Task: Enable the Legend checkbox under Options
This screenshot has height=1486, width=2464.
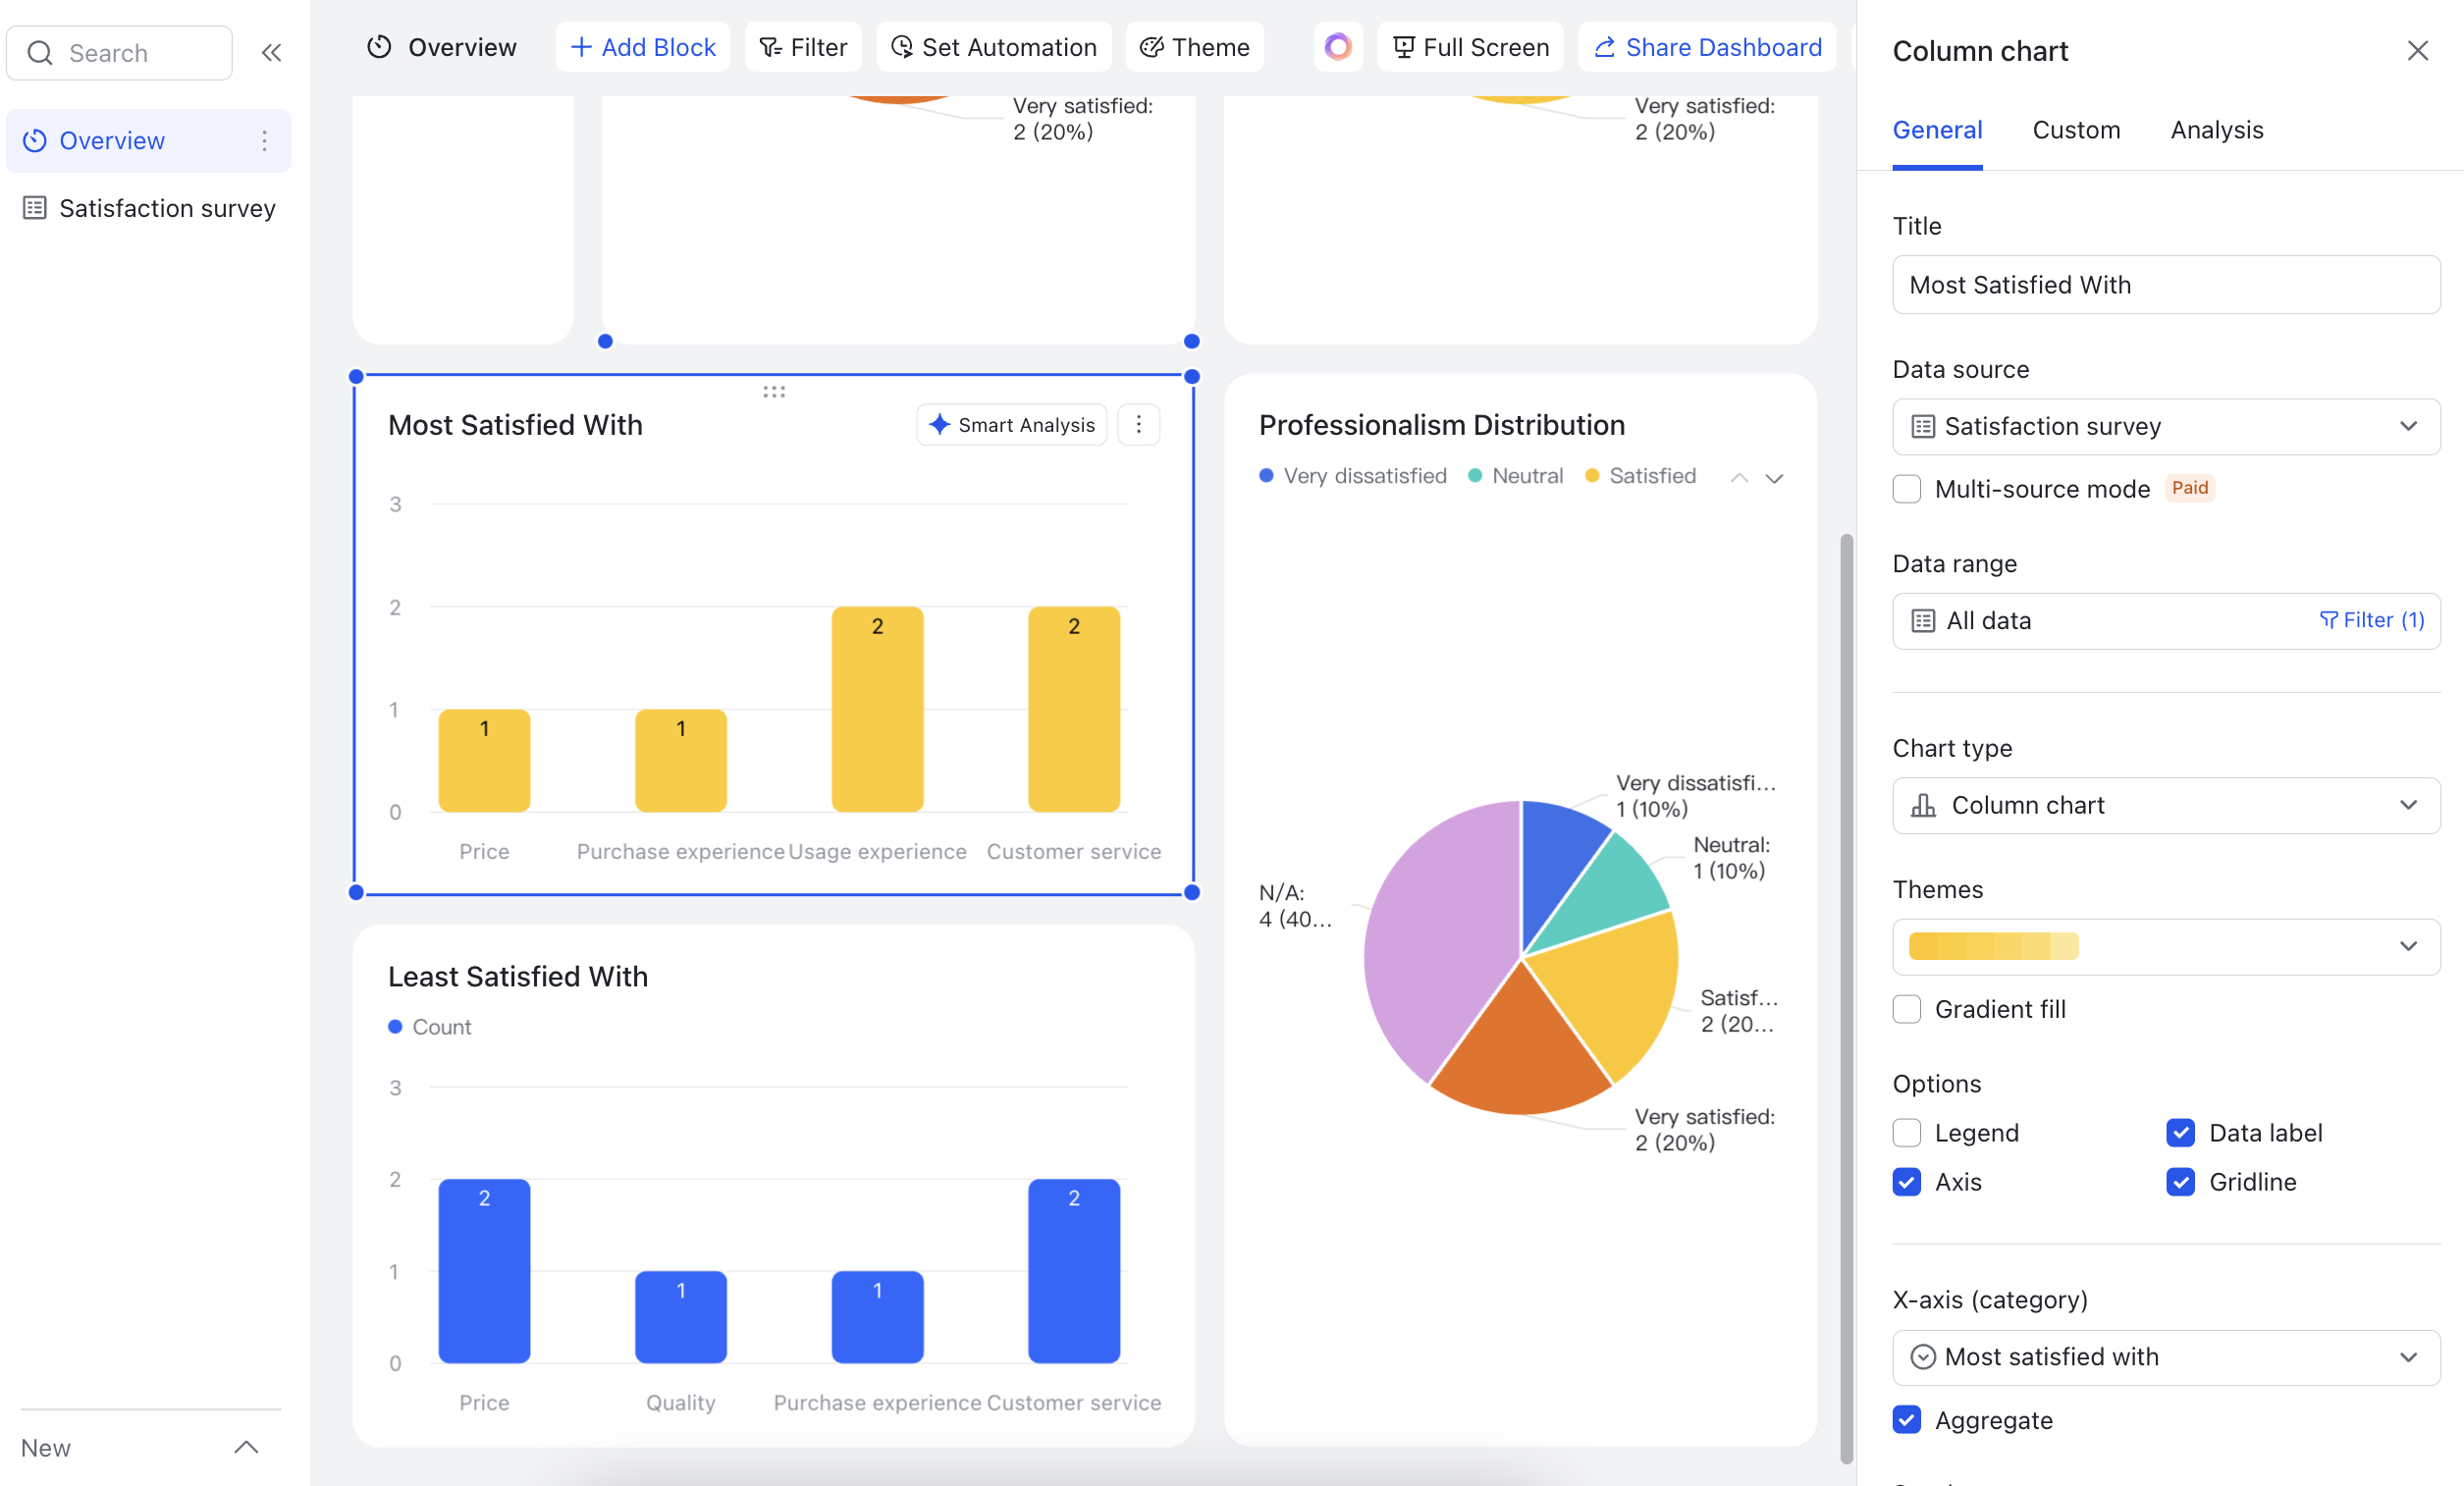Action: click(x=1908, y=1133)
